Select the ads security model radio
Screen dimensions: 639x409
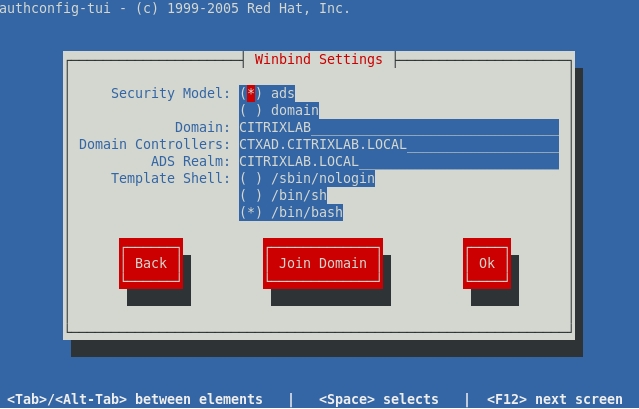pos(267,93)
